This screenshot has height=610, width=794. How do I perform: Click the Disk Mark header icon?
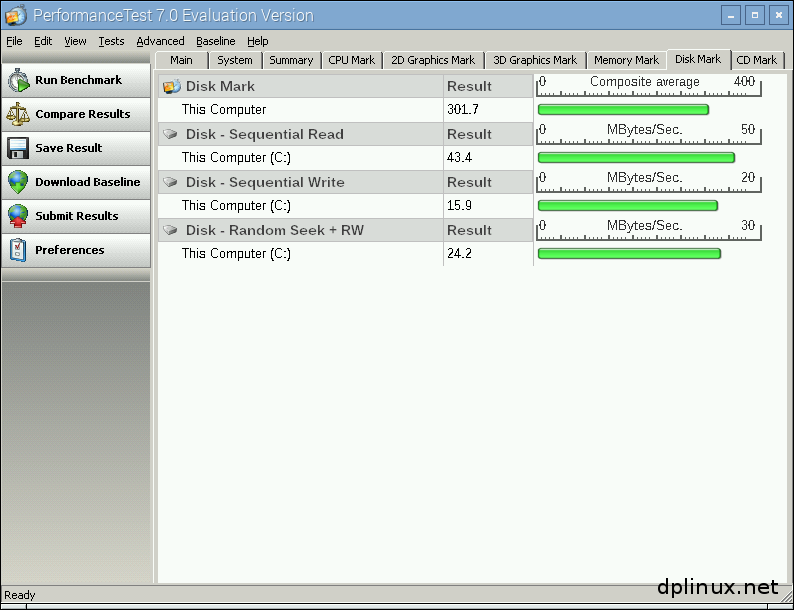[x=172, y=87]
